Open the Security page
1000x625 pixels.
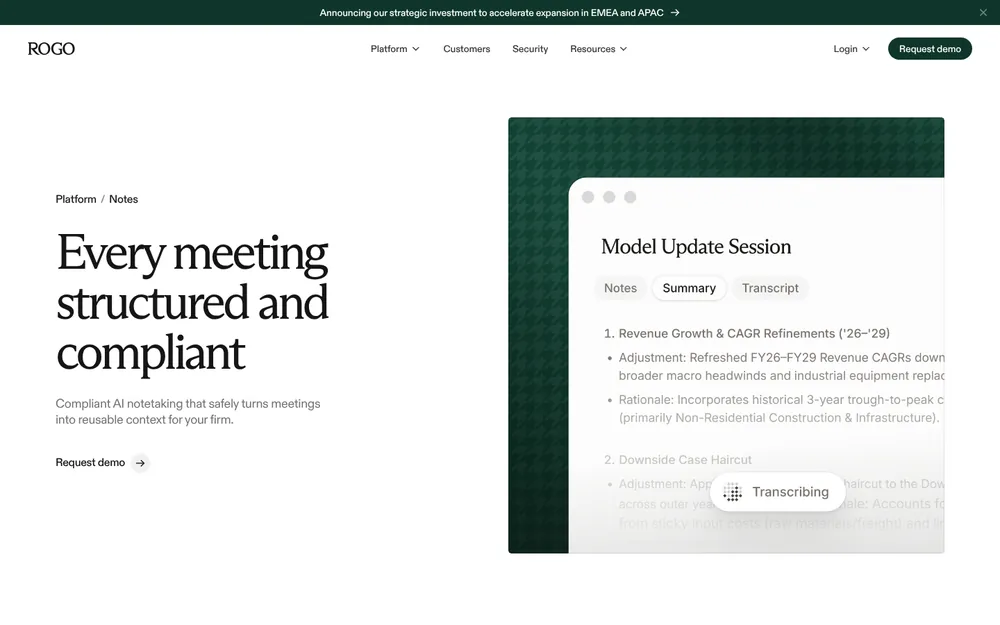coord(530,49)
